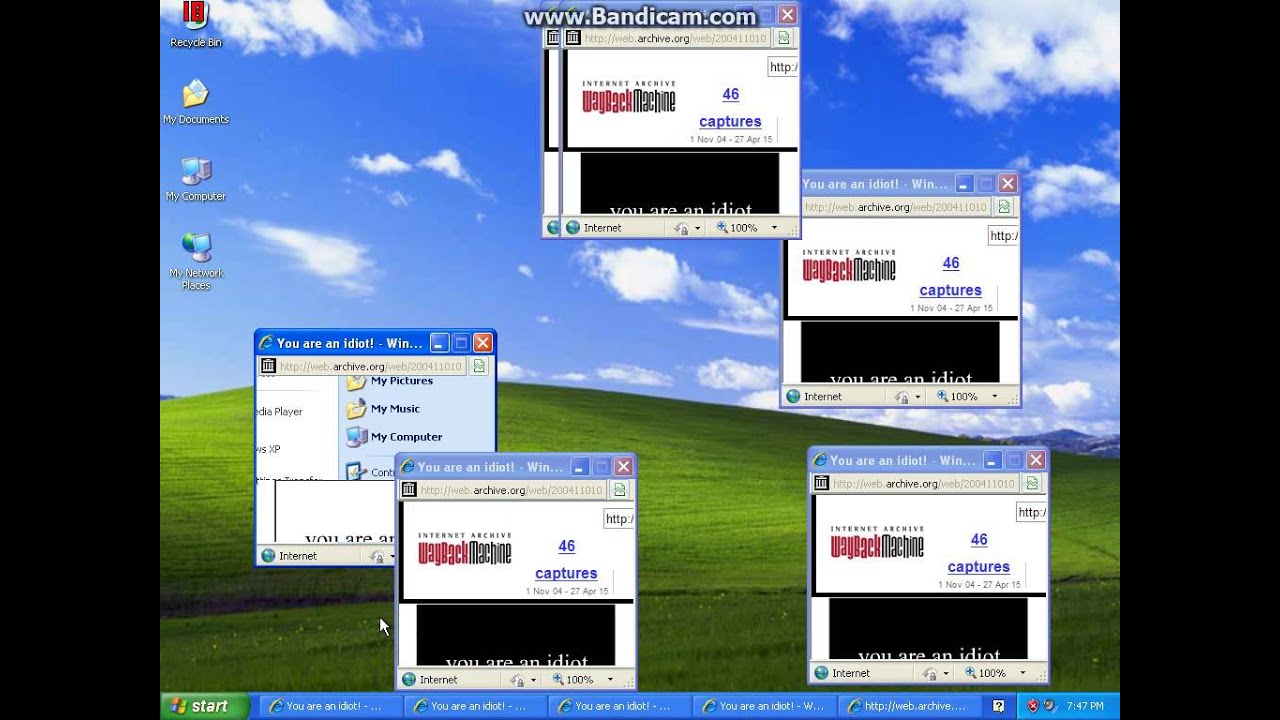
Task: Toggle Compatibility View in the upper-right popup
Action: pyautogui.click(x=1003, y=207)
